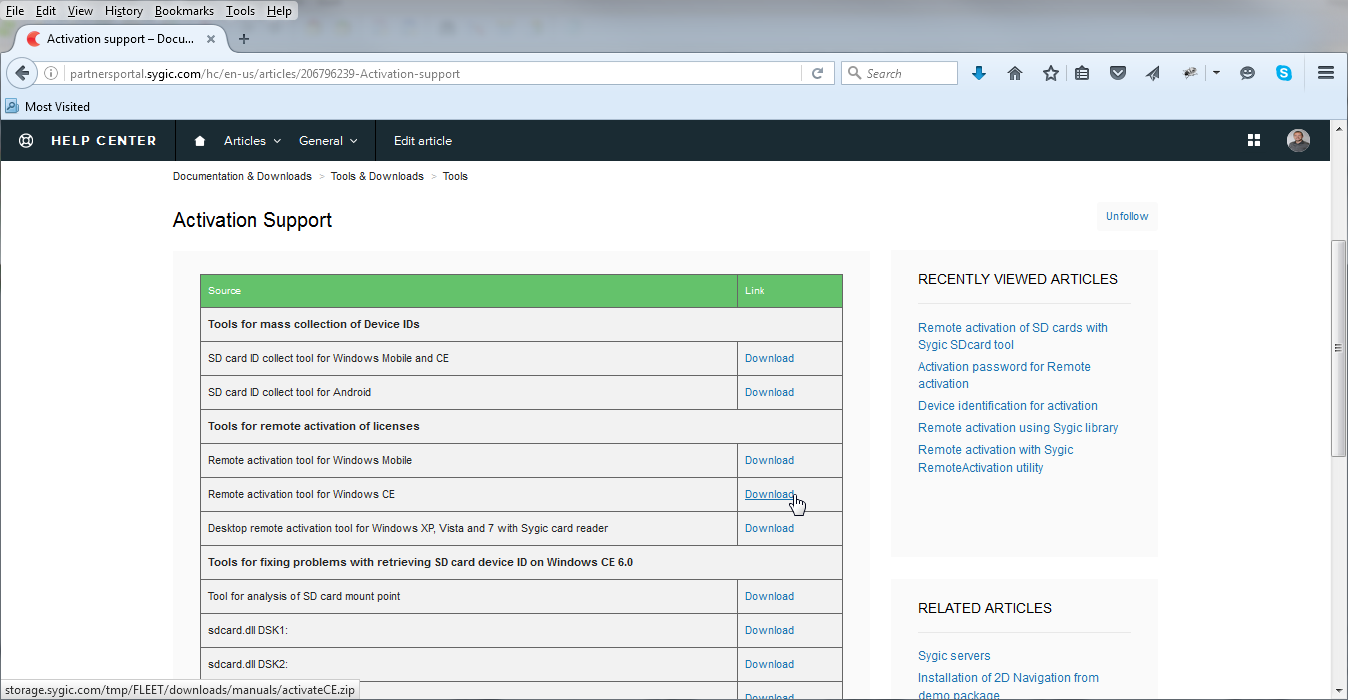Image resolution: width=1348 pixels, height=700 pixels.
Task: Open a new tab with plus button
Action: pos(244,39)
